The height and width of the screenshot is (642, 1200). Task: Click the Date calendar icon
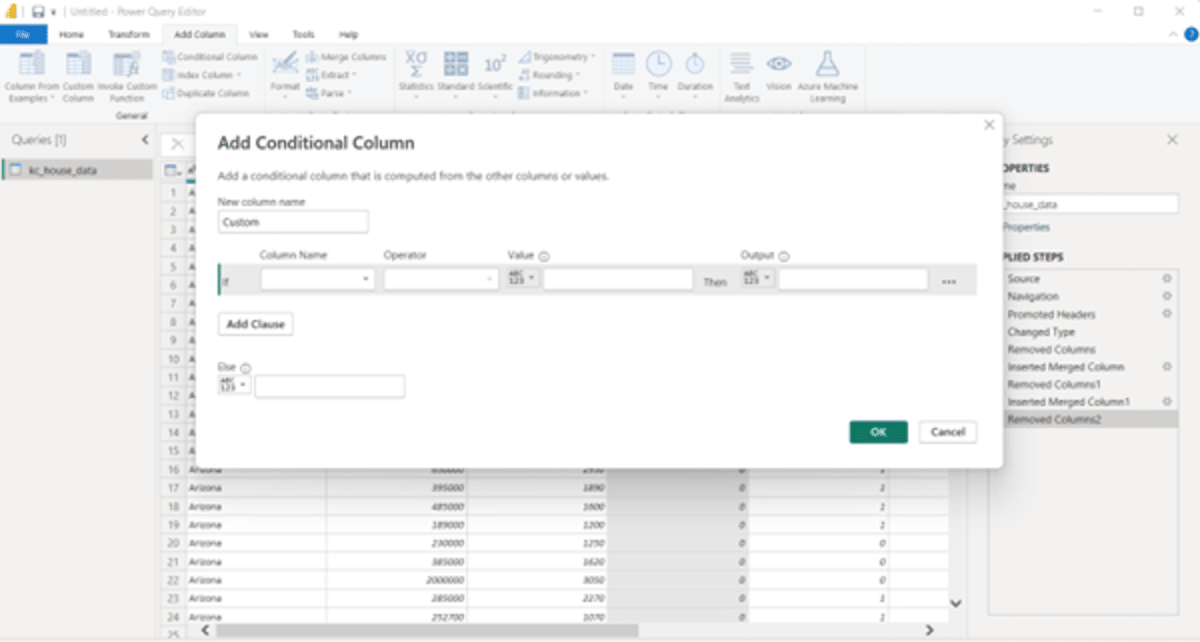pos(623,64)
